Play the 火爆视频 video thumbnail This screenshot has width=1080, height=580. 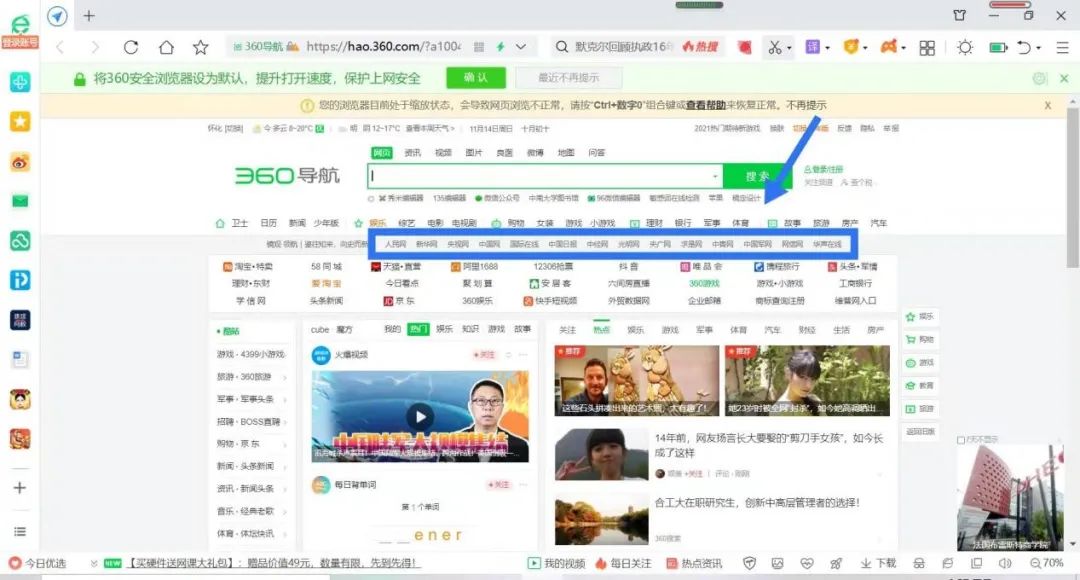420,416
